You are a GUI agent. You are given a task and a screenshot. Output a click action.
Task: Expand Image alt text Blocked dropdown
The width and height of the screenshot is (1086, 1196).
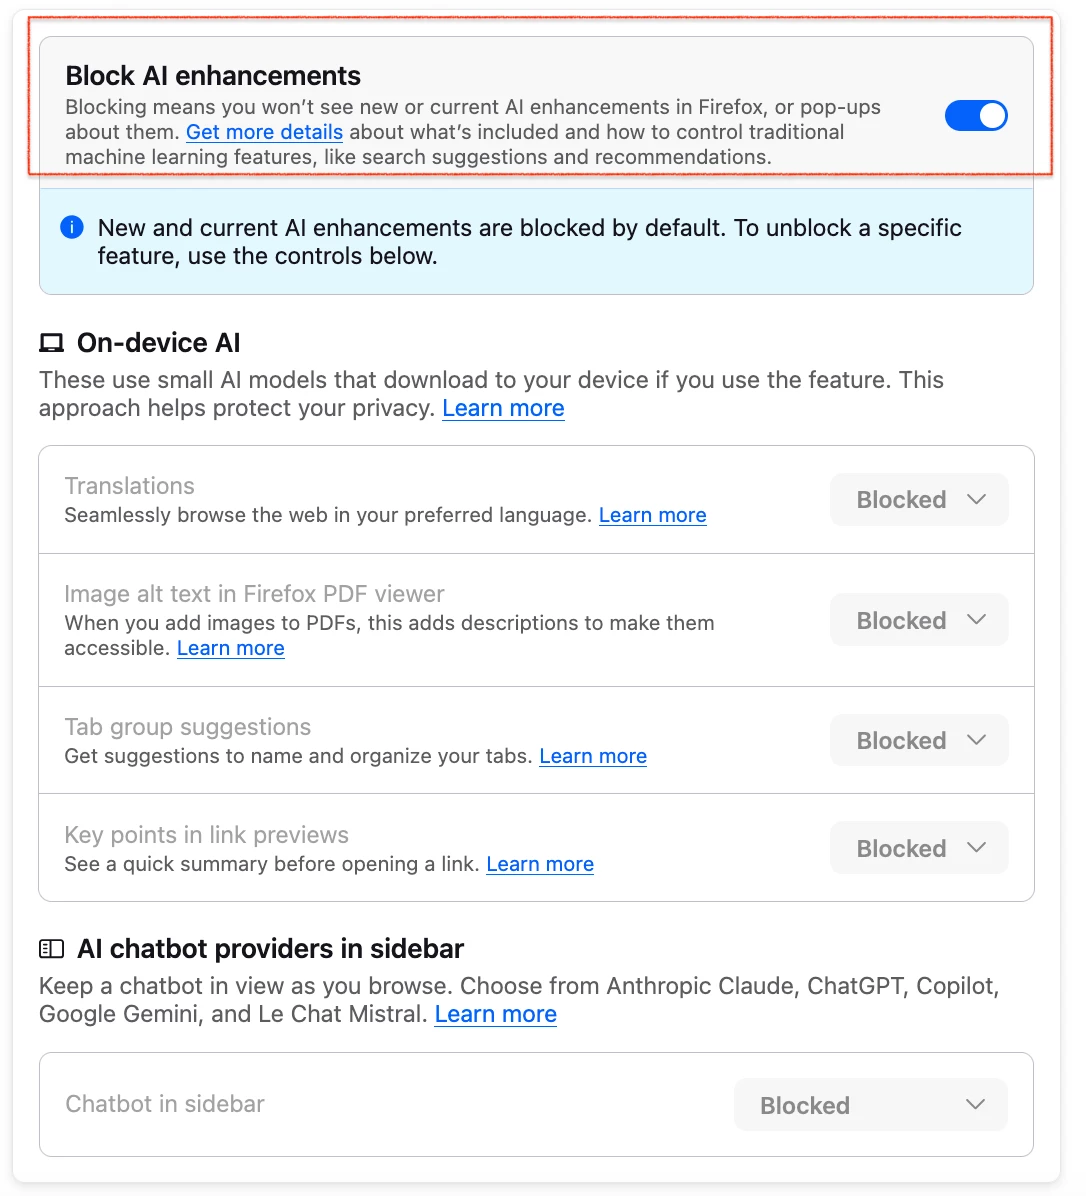(918, 620)
